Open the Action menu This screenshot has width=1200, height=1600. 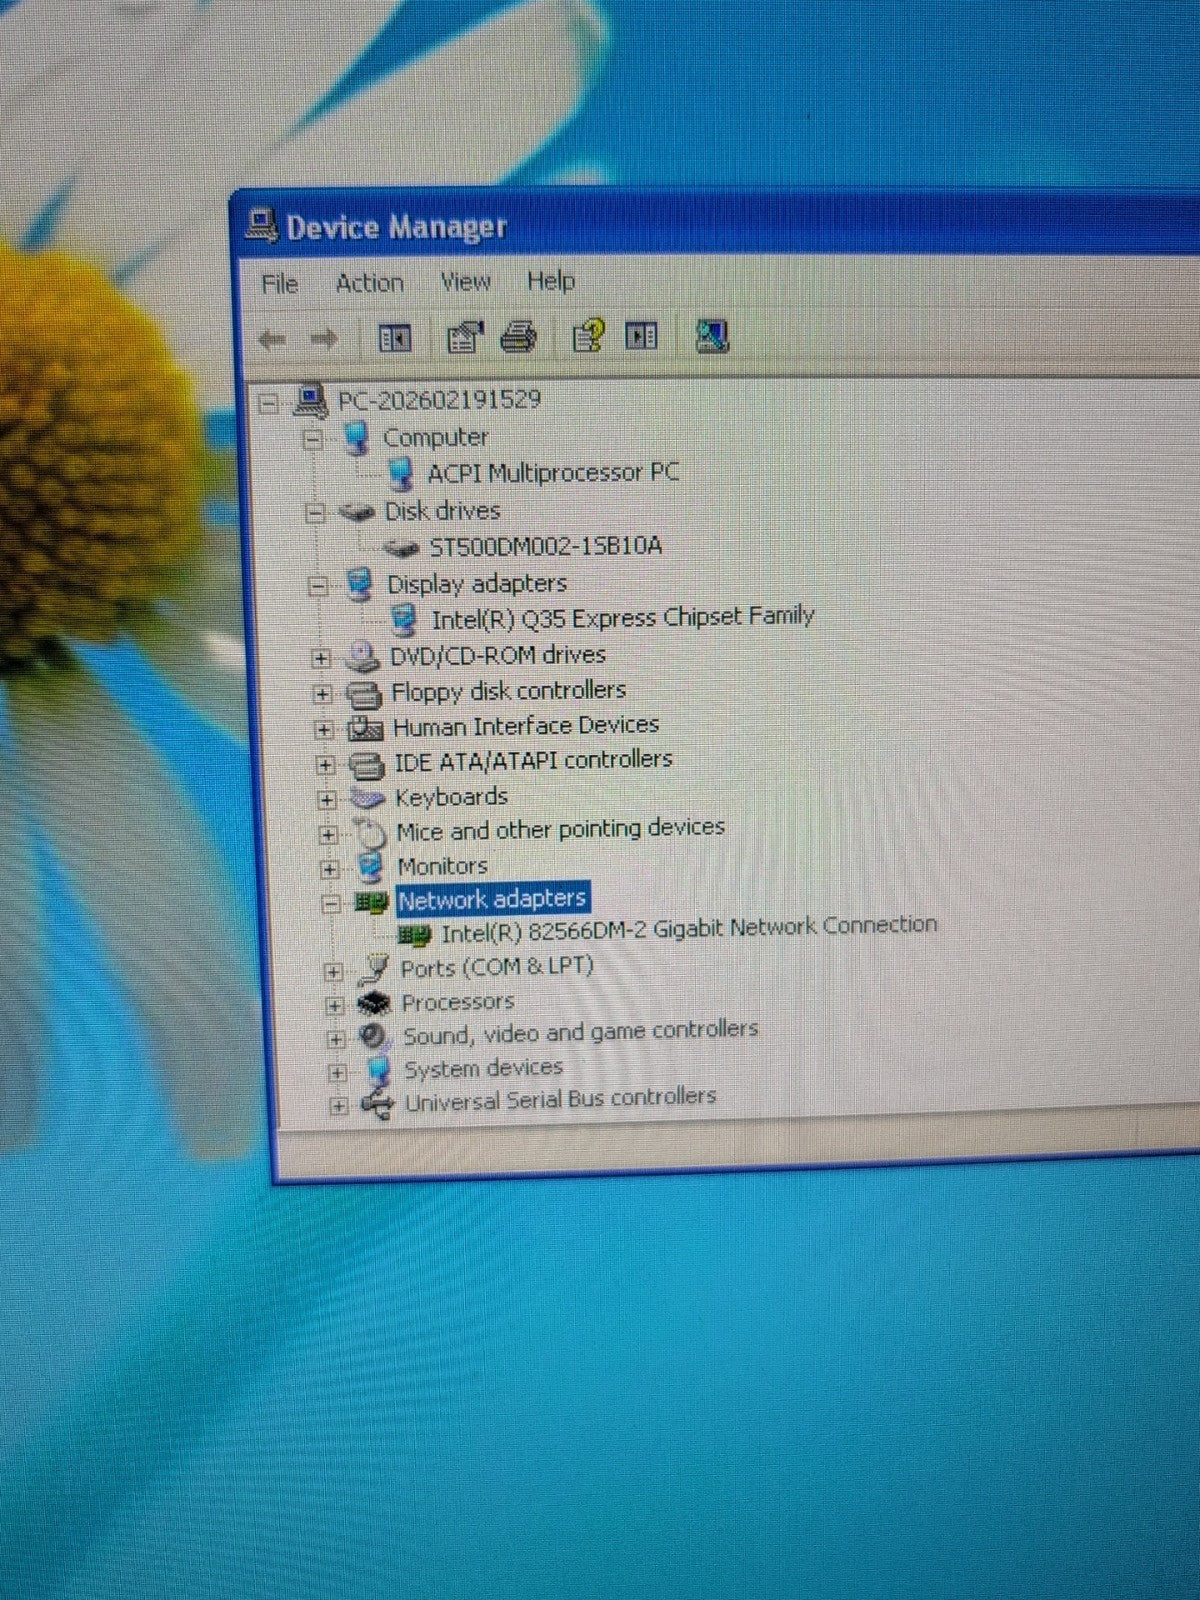[x=369, y=283]
